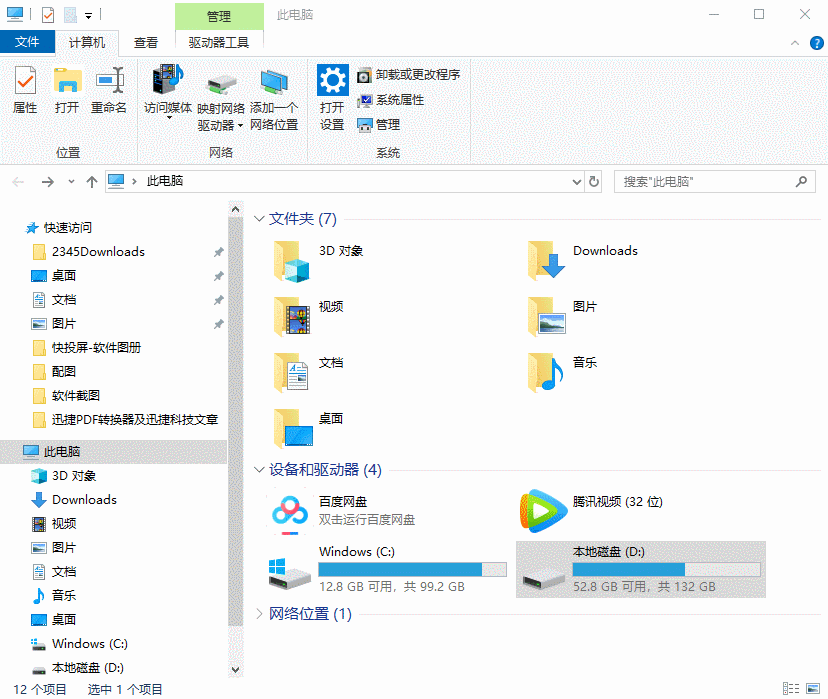Select 本地磁盘 (D:) drive icon in main pane
The width and height of the screenshot is (828, 699).
pyautogui.click(x=543, y=580)
